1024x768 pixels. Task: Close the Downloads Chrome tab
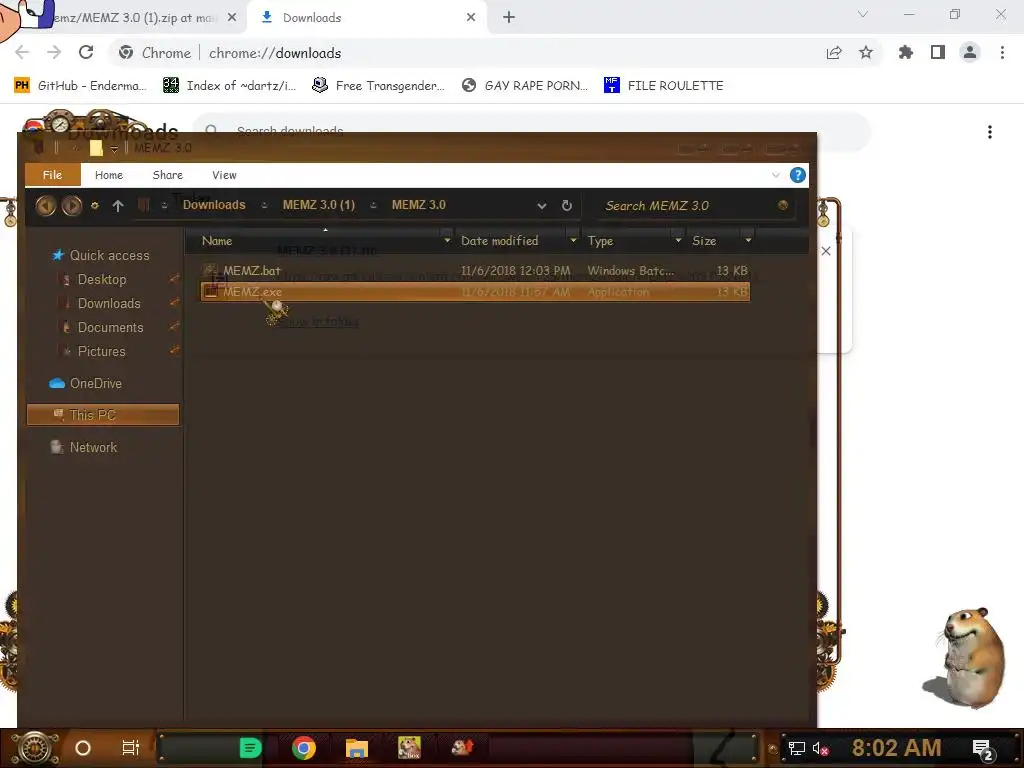pos(471,18)
